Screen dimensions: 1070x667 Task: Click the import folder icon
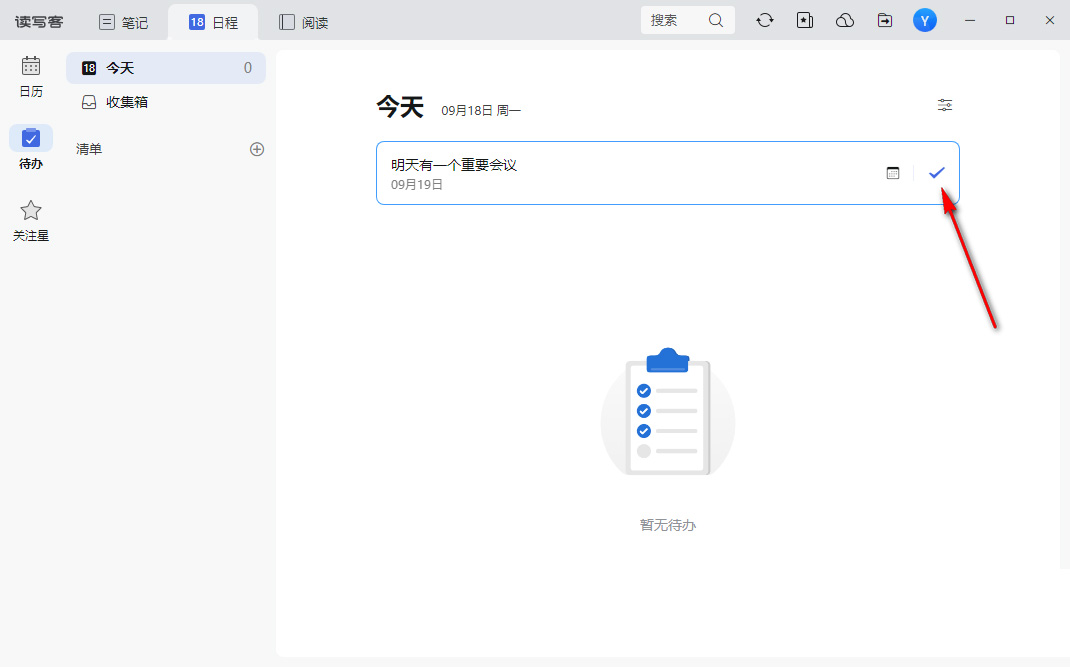[x=885, y=20]
